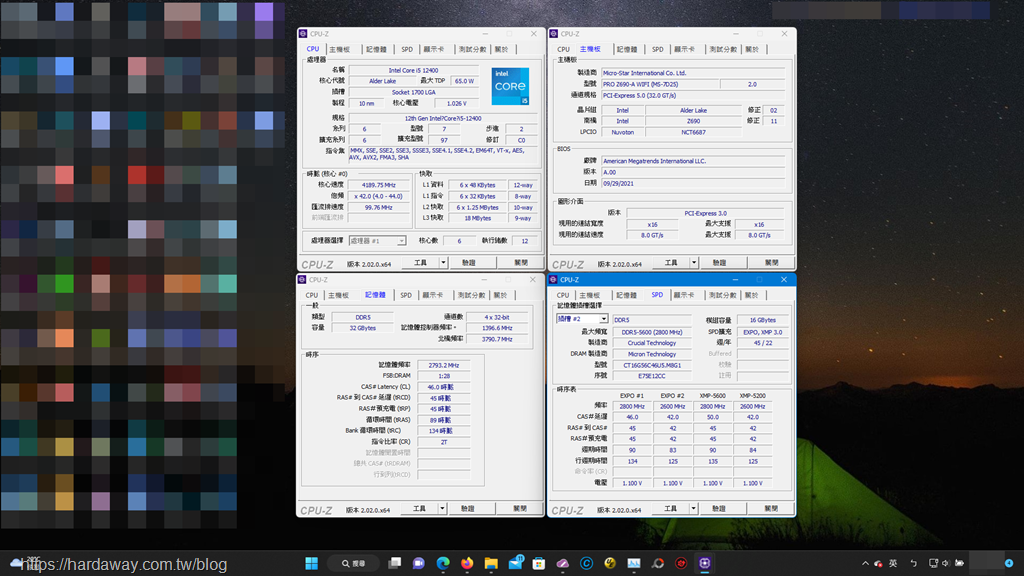
Task: Click the 2793.2 MHz memory frequency value
Action: click(x=443, y=365)
